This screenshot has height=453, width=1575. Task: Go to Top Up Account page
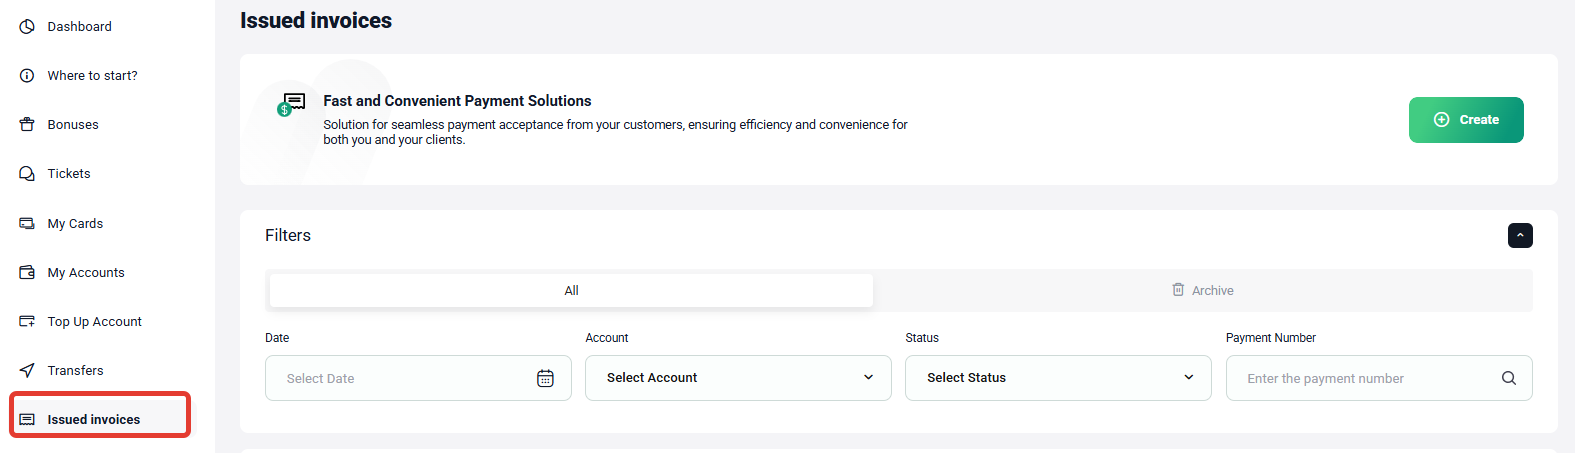95,321
